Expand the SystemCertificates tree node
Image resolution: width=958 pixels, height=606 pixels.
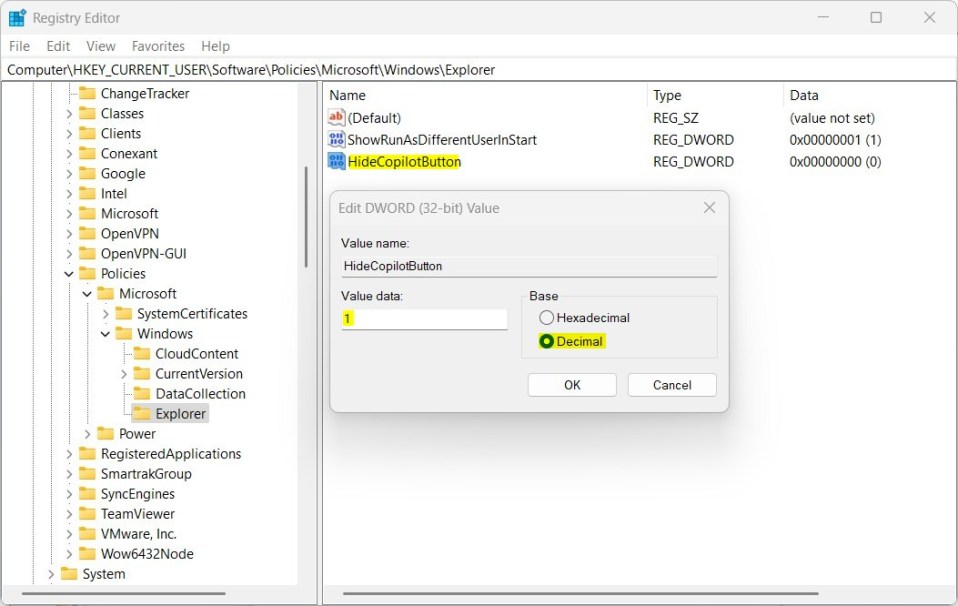105,313
